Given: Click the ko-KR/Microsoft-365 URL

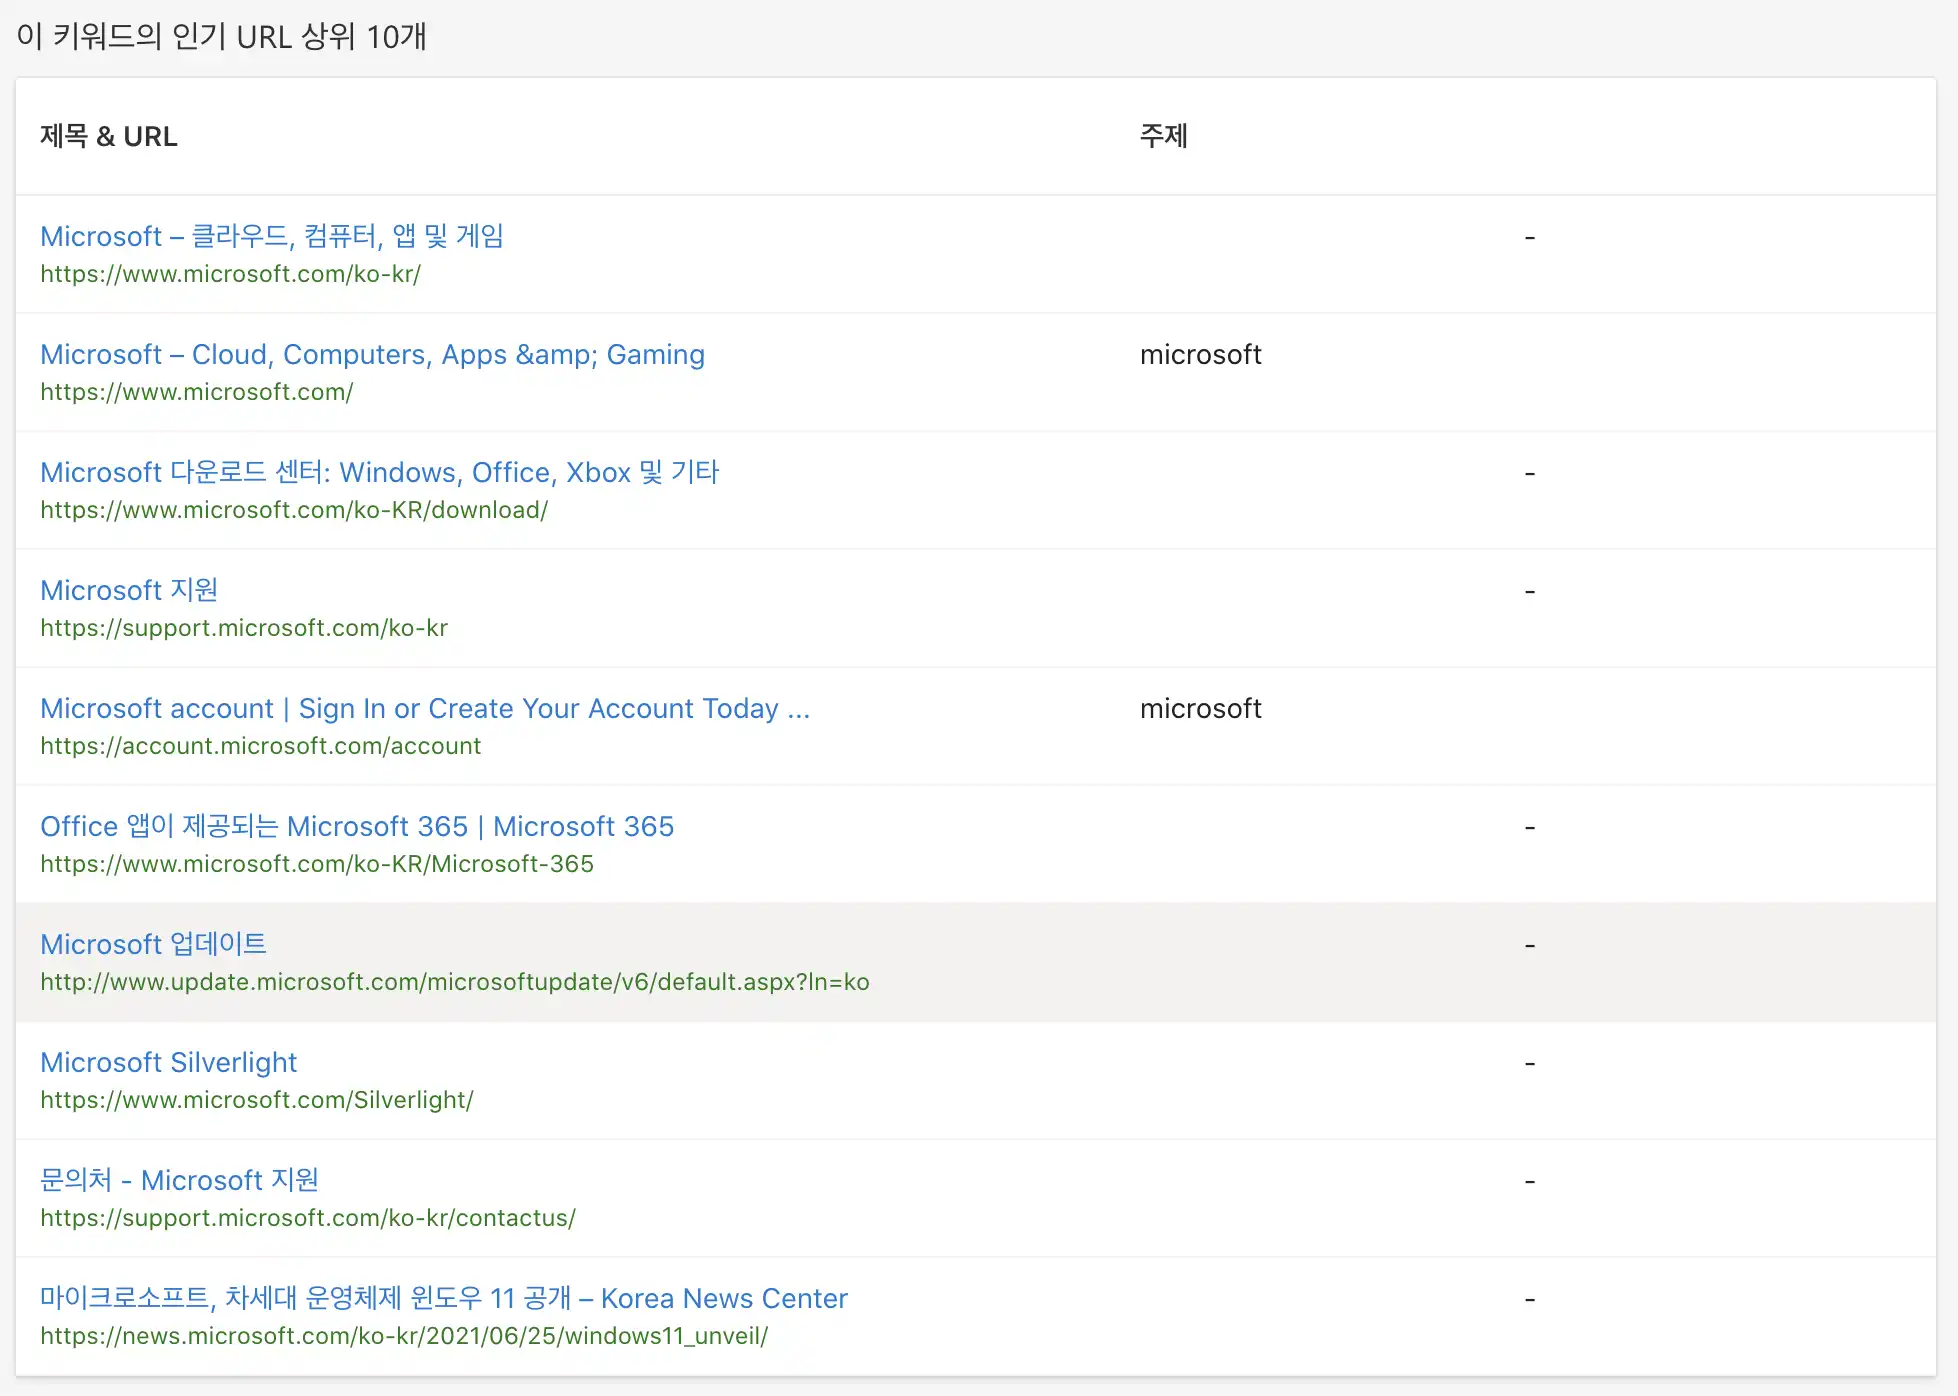Looking at the screenshot, I should pos(317,864).
